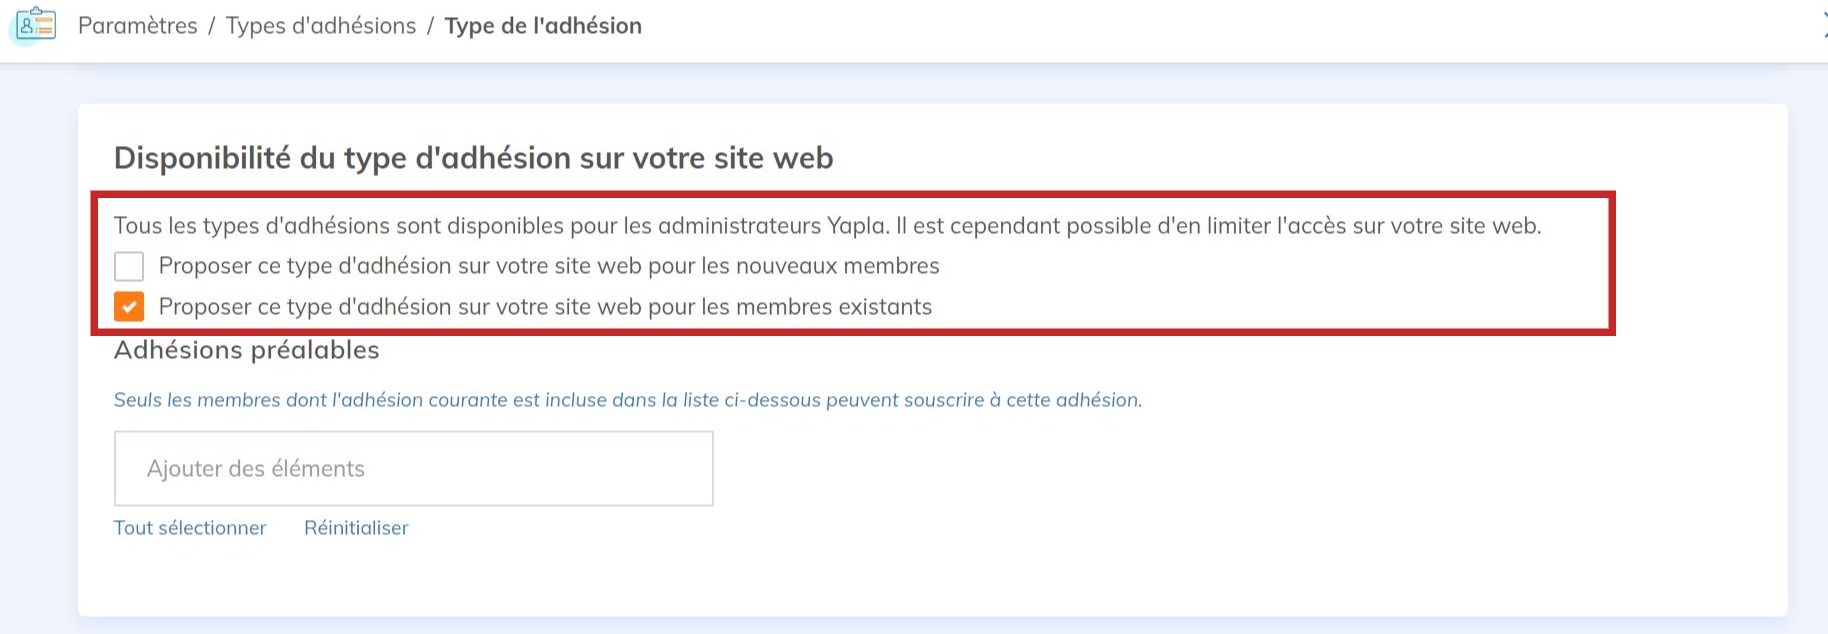Click the label text ending in nouveaux membres
Image resolution: width=1828 pixels, height=634 pixels.
(549, 266)
